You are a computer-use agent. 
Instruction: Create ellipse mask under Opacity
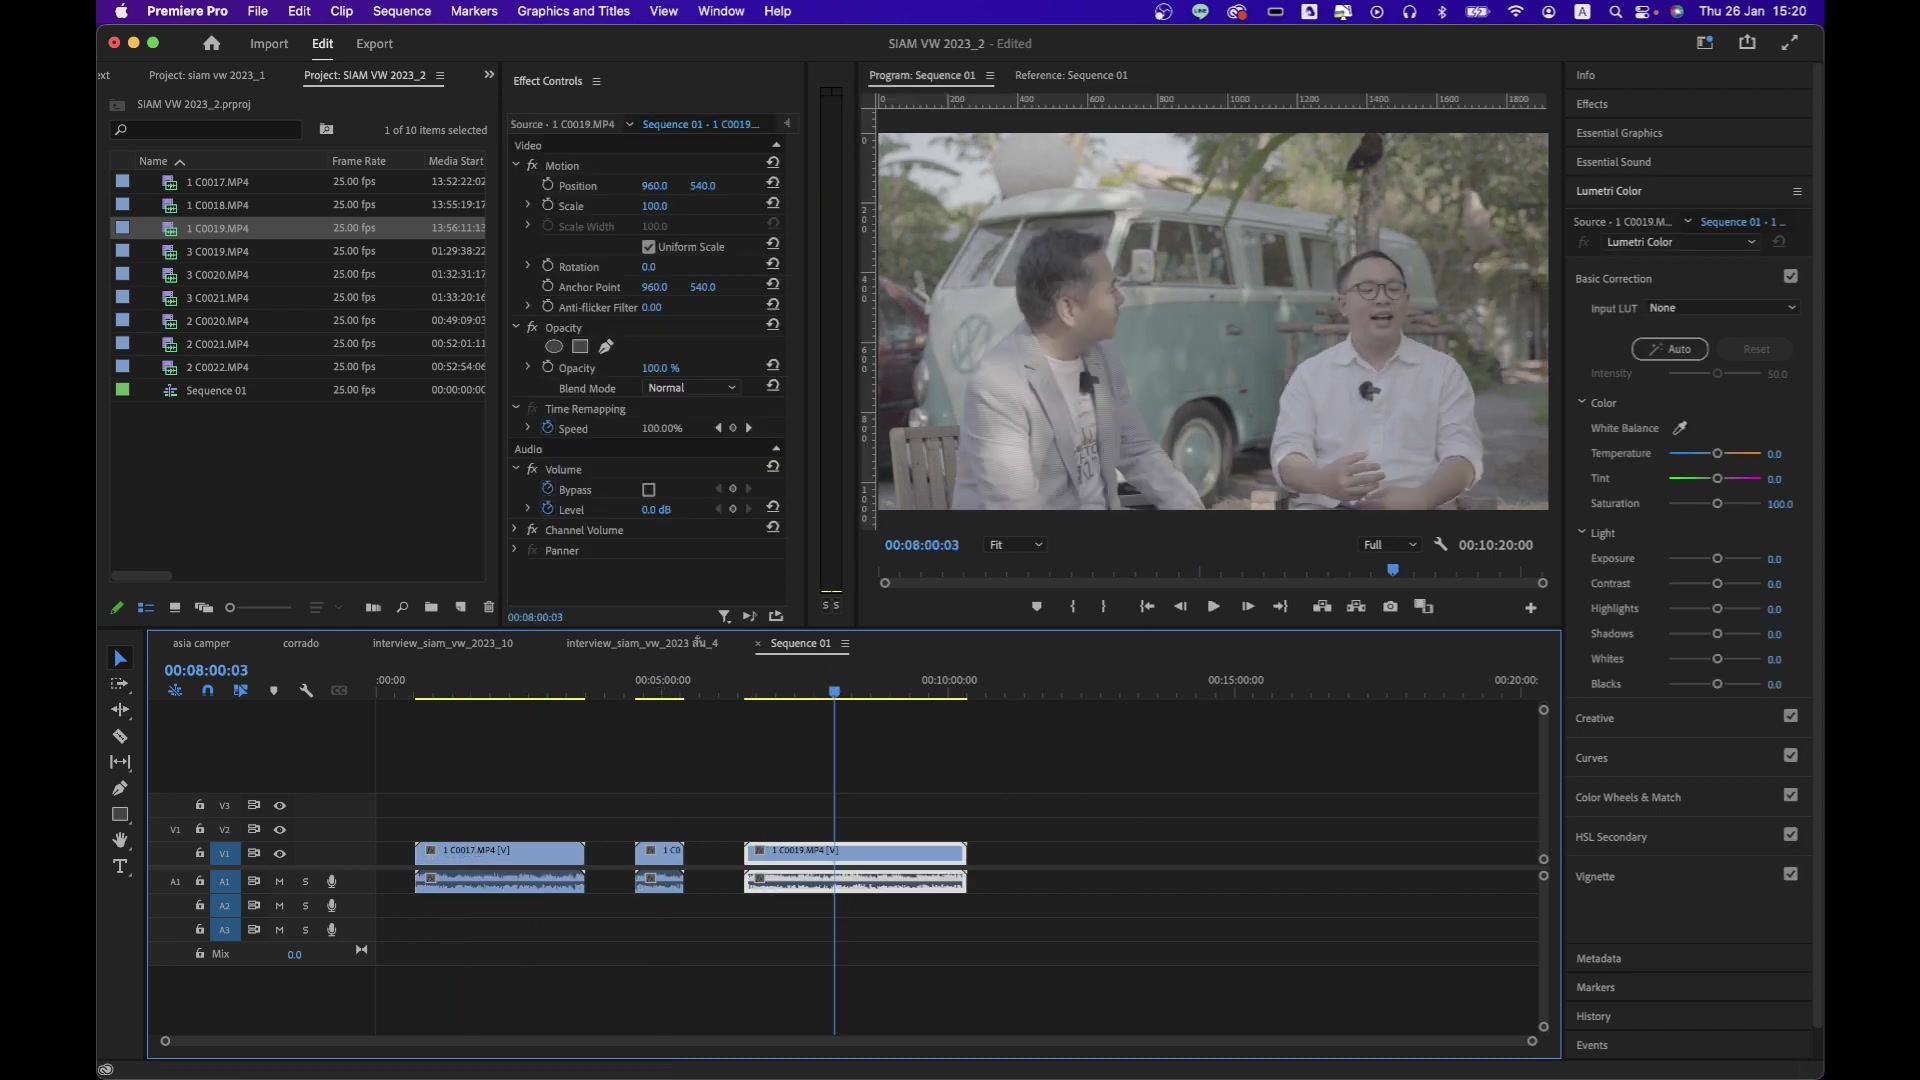[554, 346]
